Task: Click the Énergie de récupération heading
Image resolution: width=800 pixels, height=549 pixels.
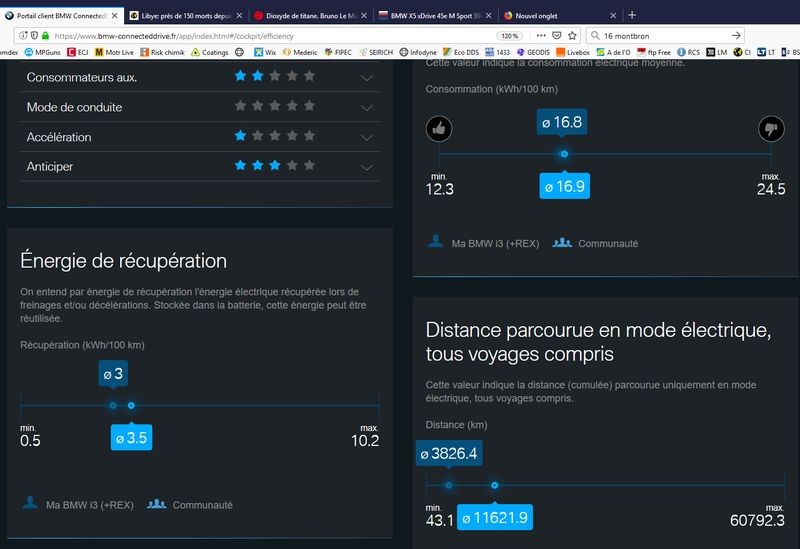Action: click(x=123, y=261)
